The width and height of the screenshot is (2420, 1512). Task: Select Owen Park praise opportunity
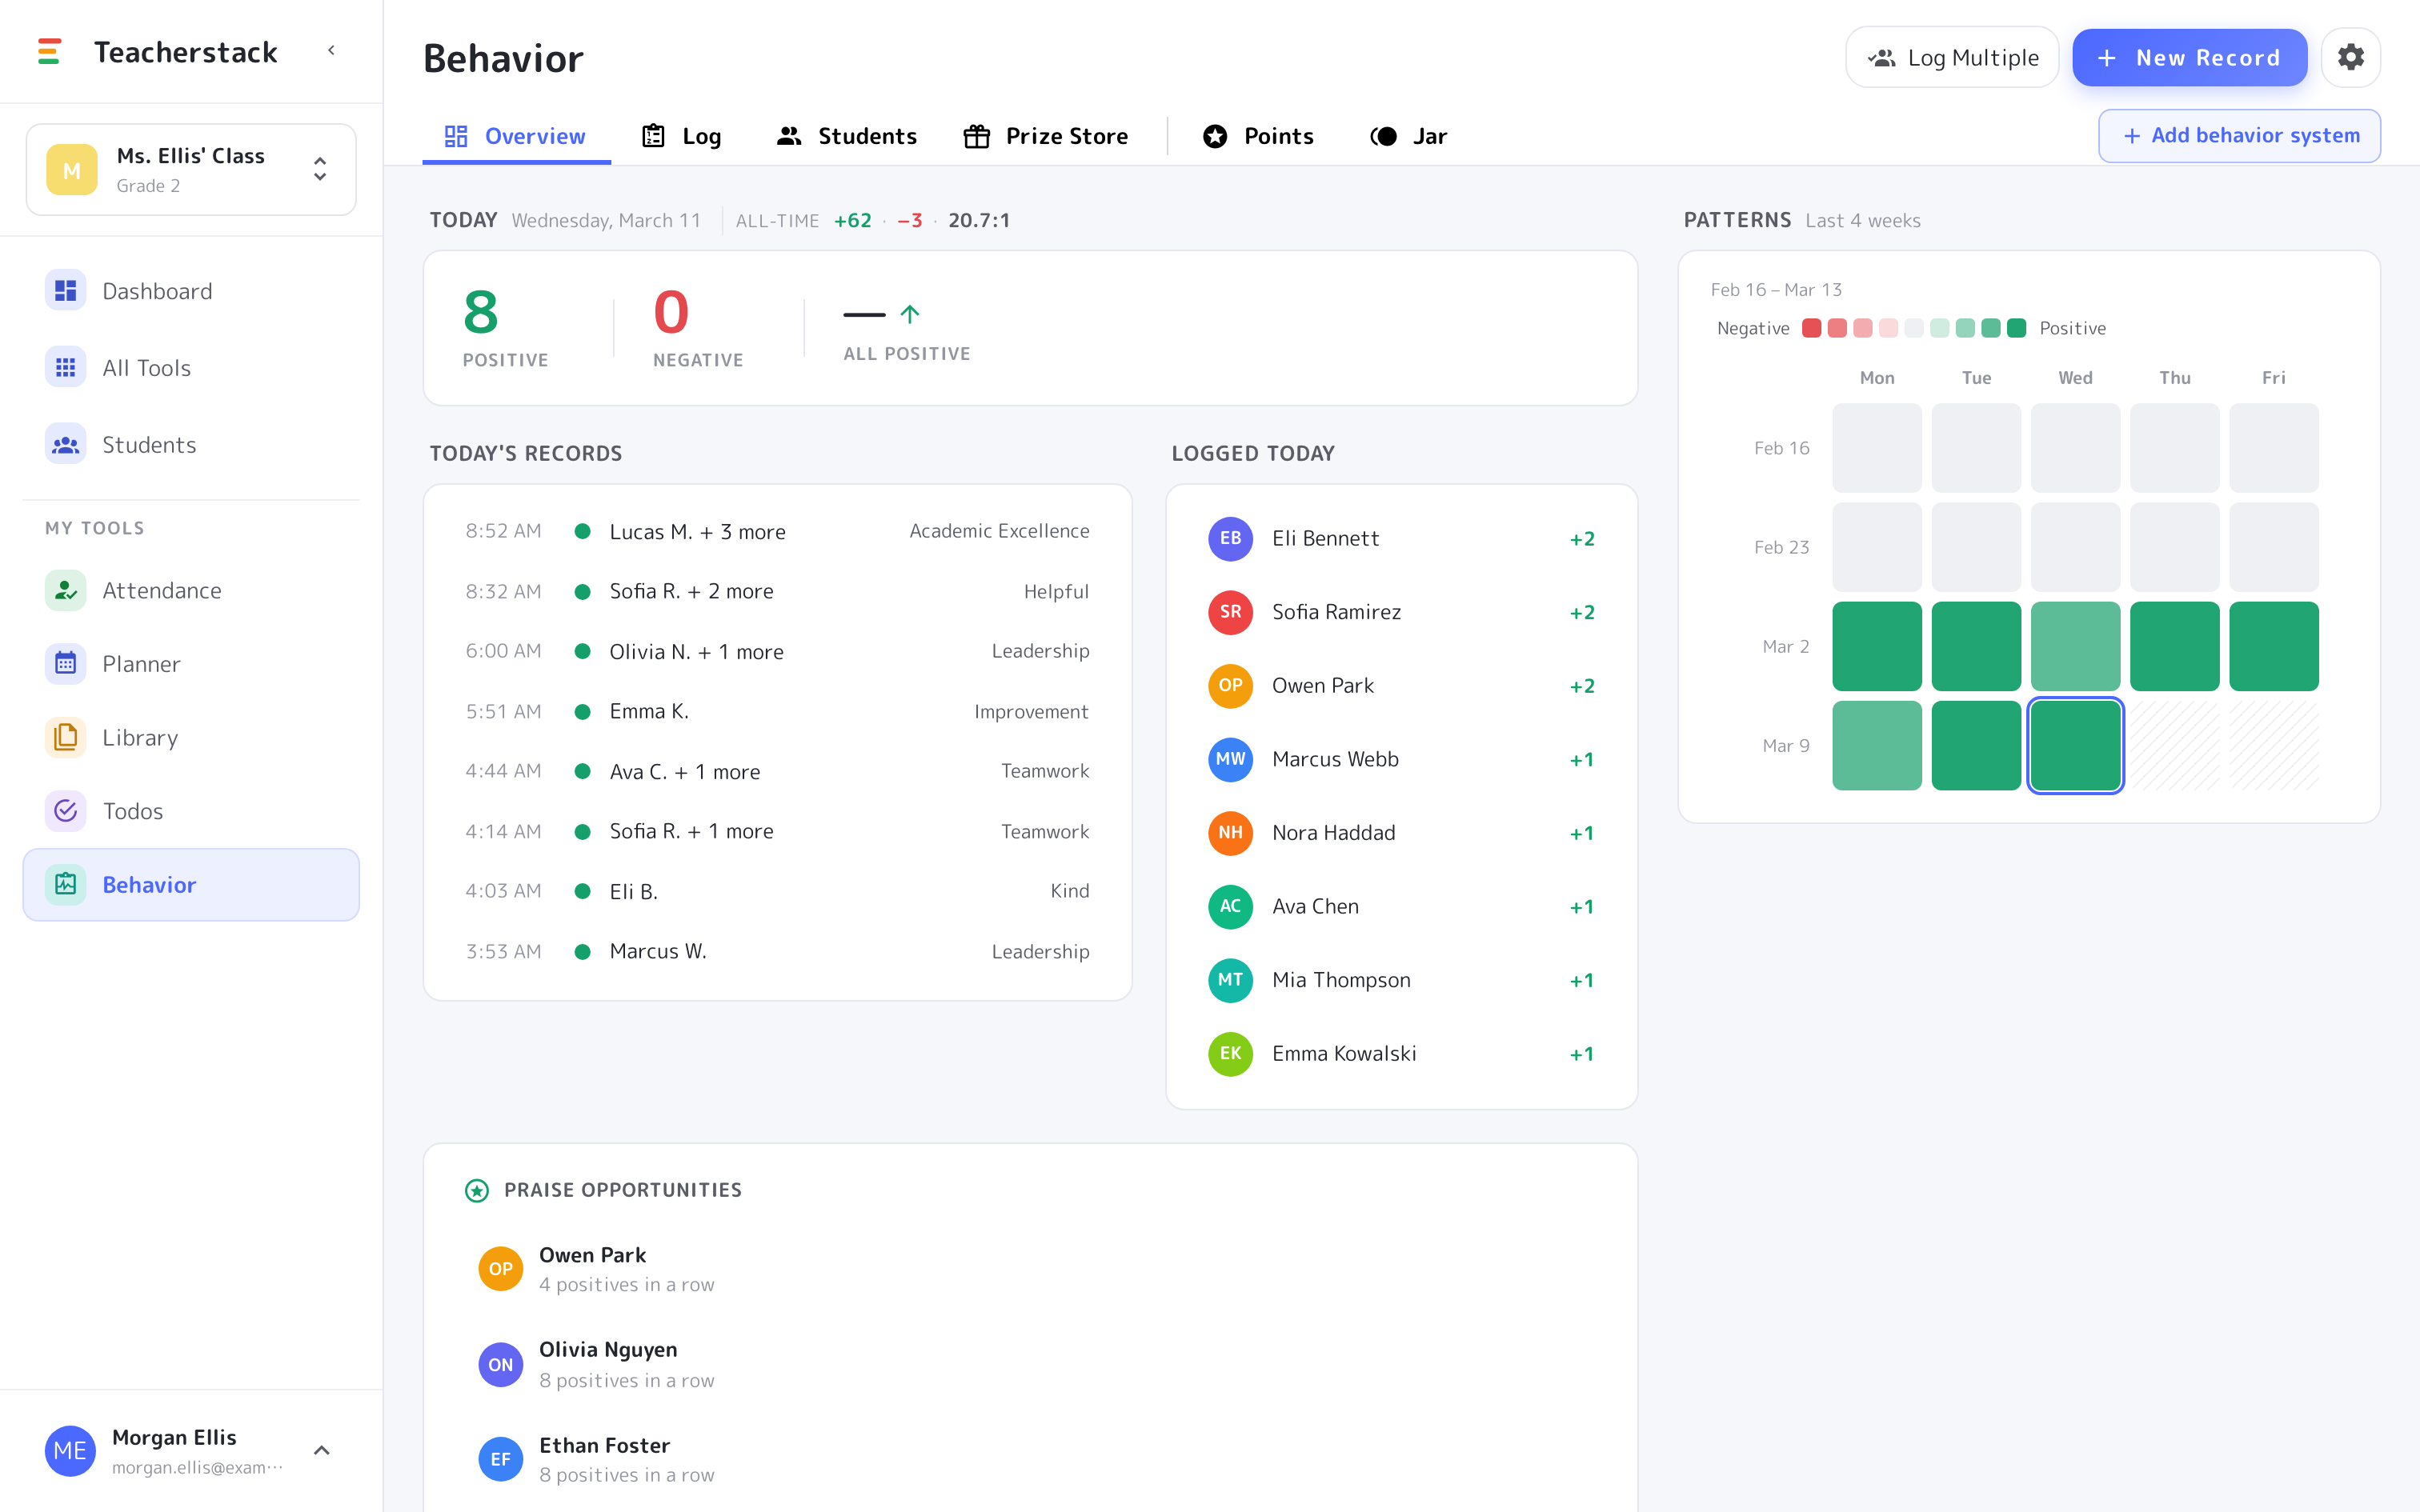click(x=1030, y=1269)
